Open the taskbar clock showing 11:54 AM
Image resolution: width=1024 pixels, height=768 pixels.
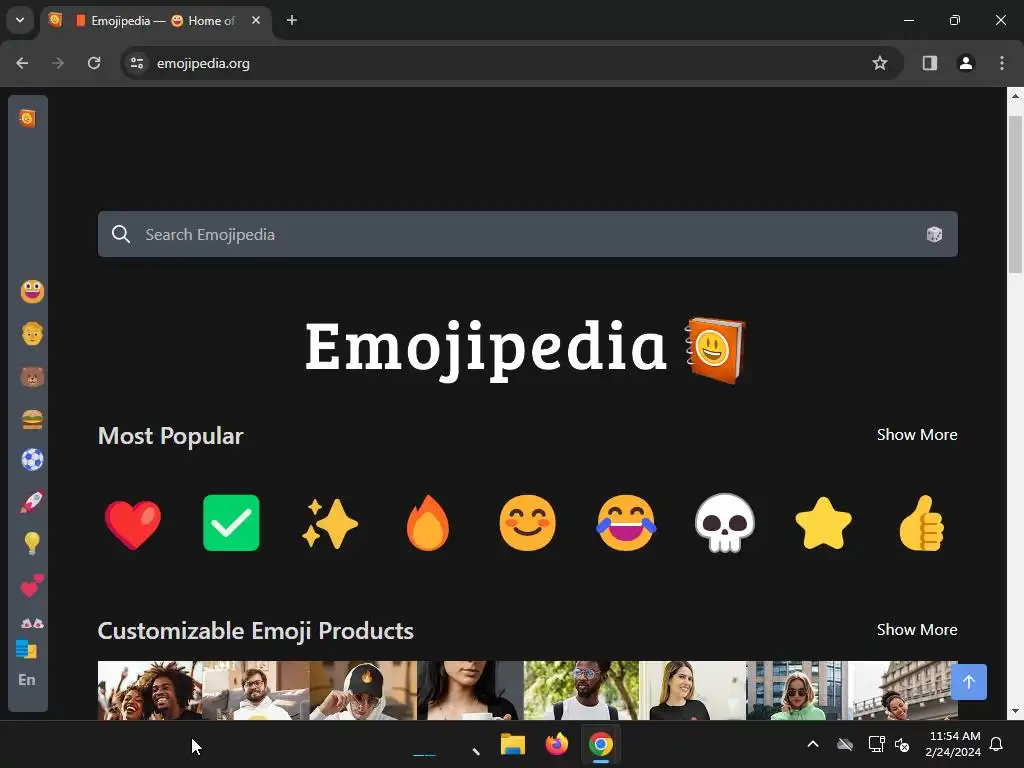point(953,744)
